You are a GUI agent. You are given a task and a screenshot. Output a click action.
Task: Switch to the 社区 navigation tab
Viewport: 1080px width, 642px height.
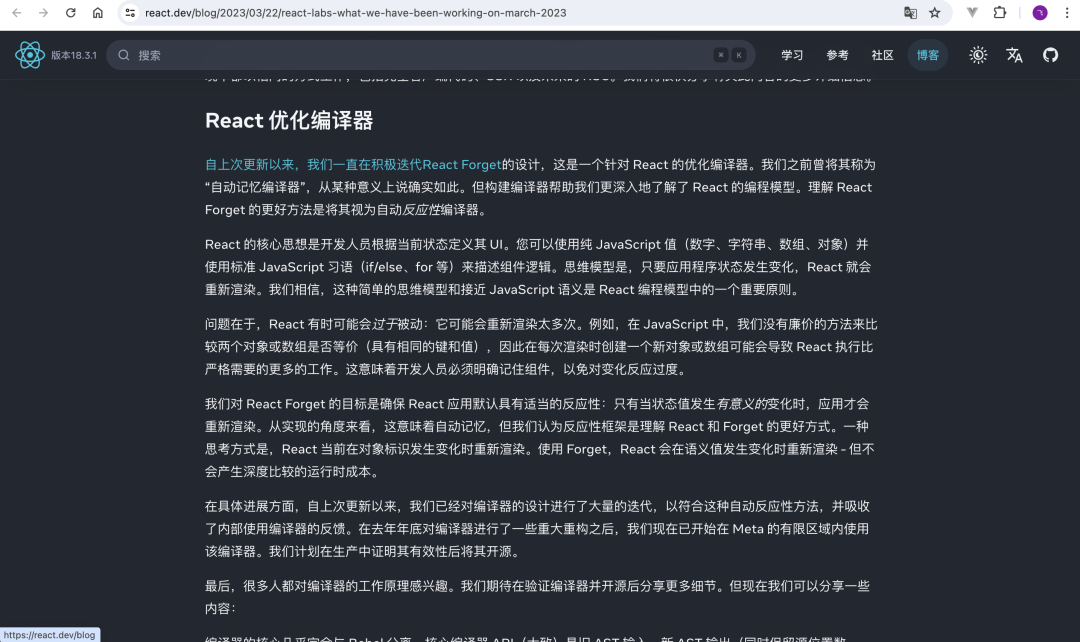click(x=882, y=55)
